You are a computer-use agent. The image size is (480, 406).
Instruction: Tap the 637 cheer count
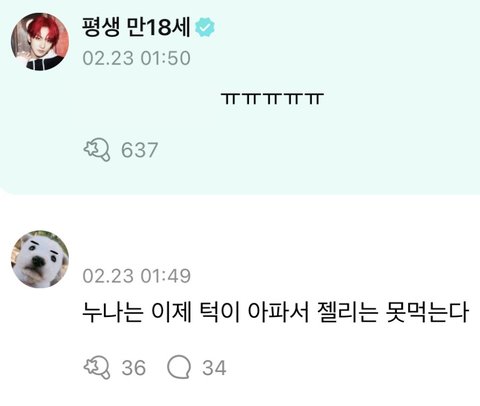click(x=139, y=150)
